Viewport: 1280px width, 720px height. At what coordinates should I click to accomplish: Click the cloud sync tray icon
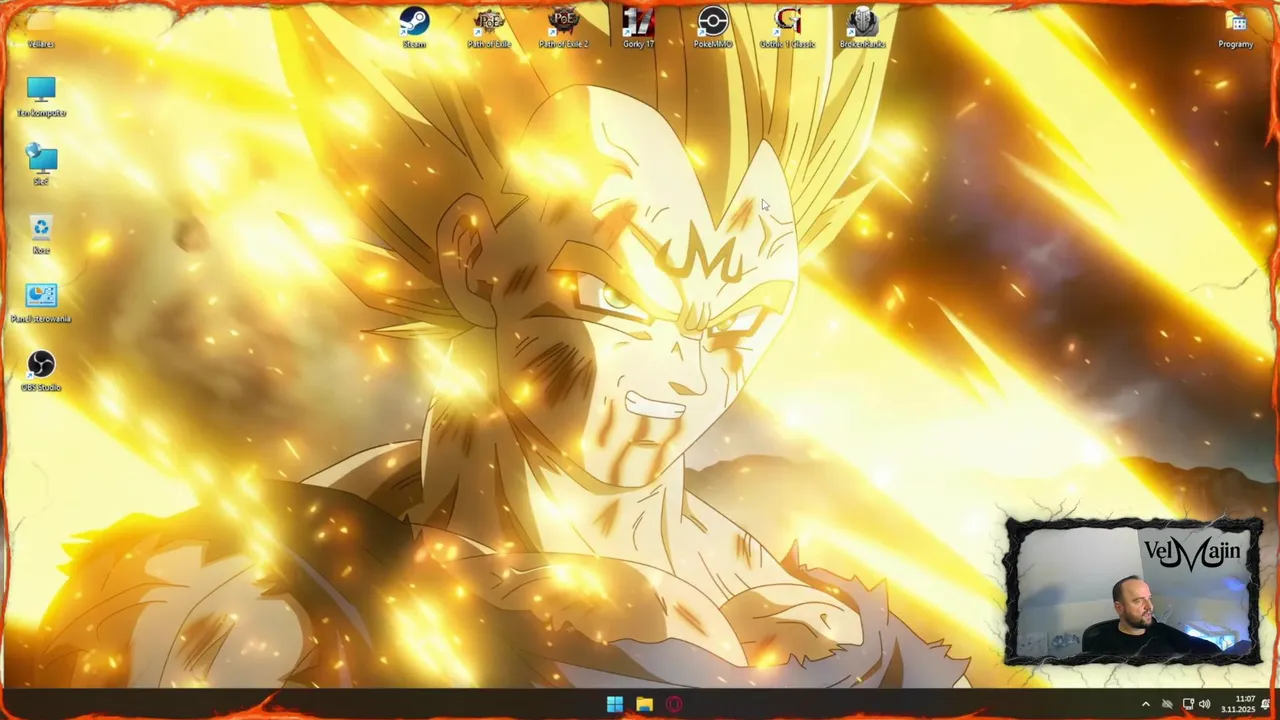pyautogui.click(x=1167, y=704)
